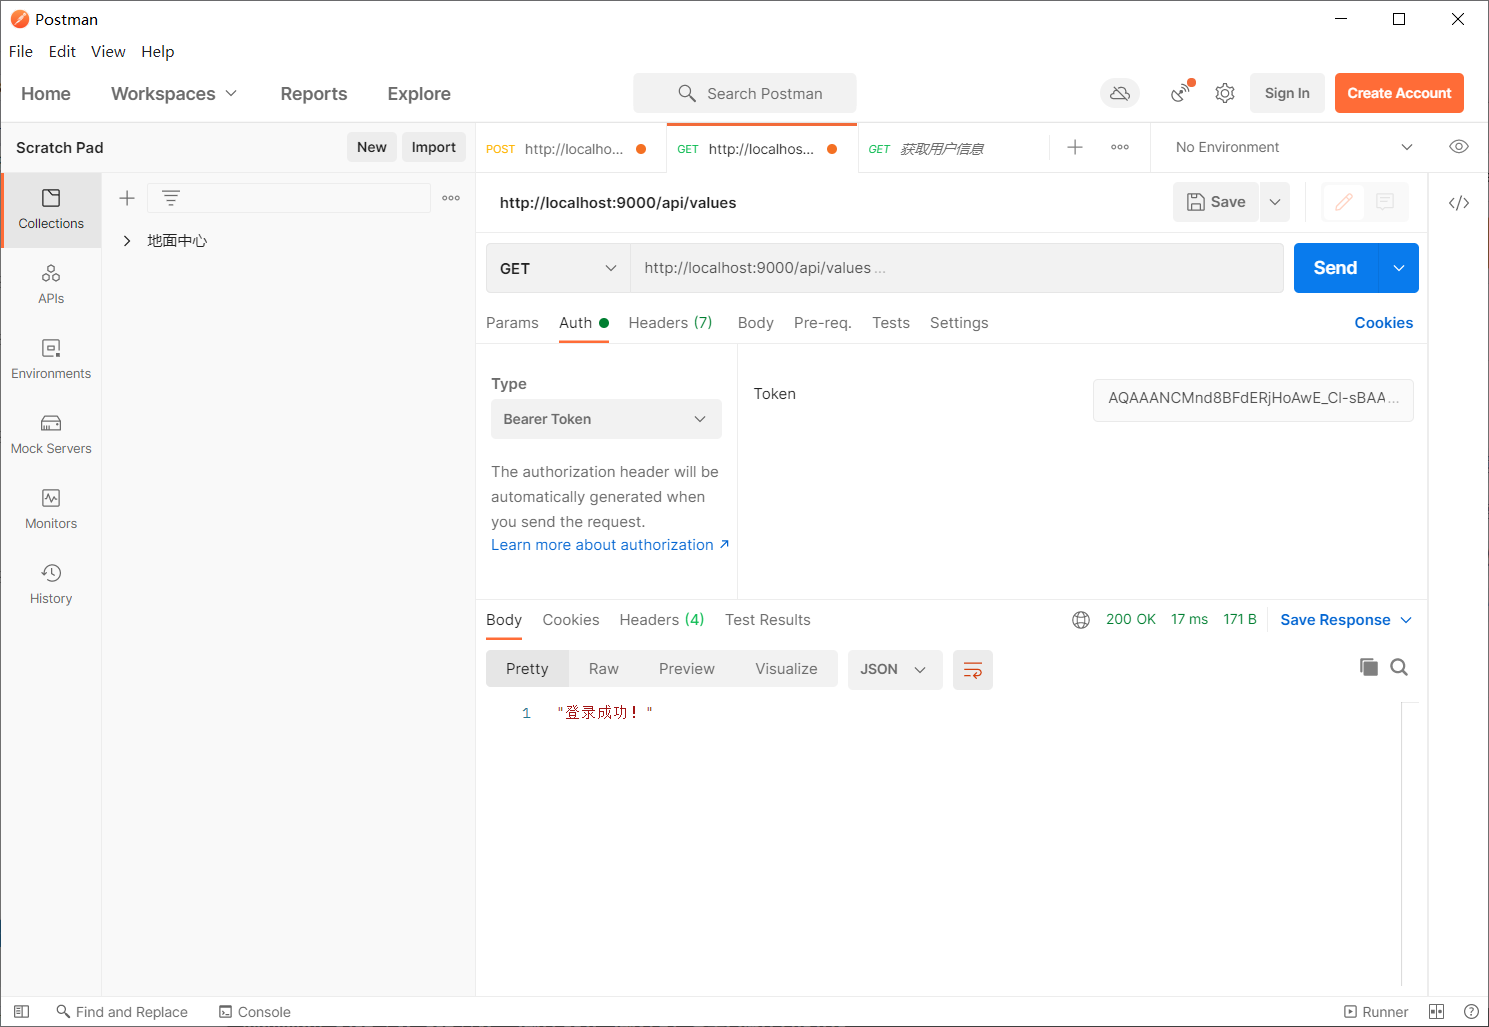Click the Create Account button
This screenshot has width=1489, height=1027.
[1399, 93]
